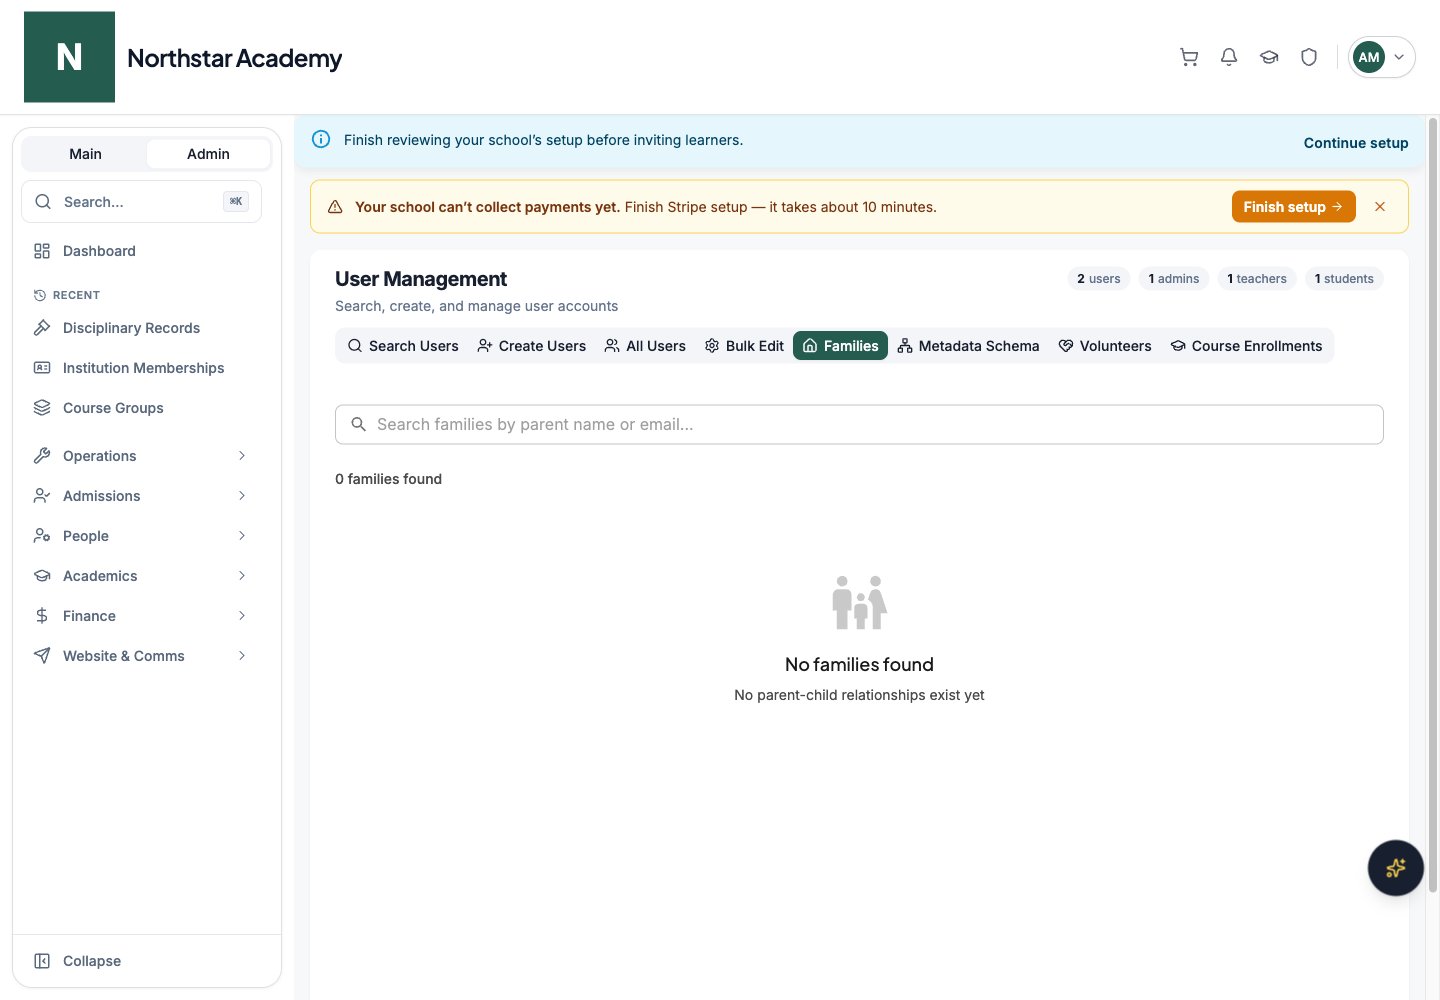This screenshot has width=1440, height=1000.
Task: Select the Families tab
Action: [x=840, y=346]
